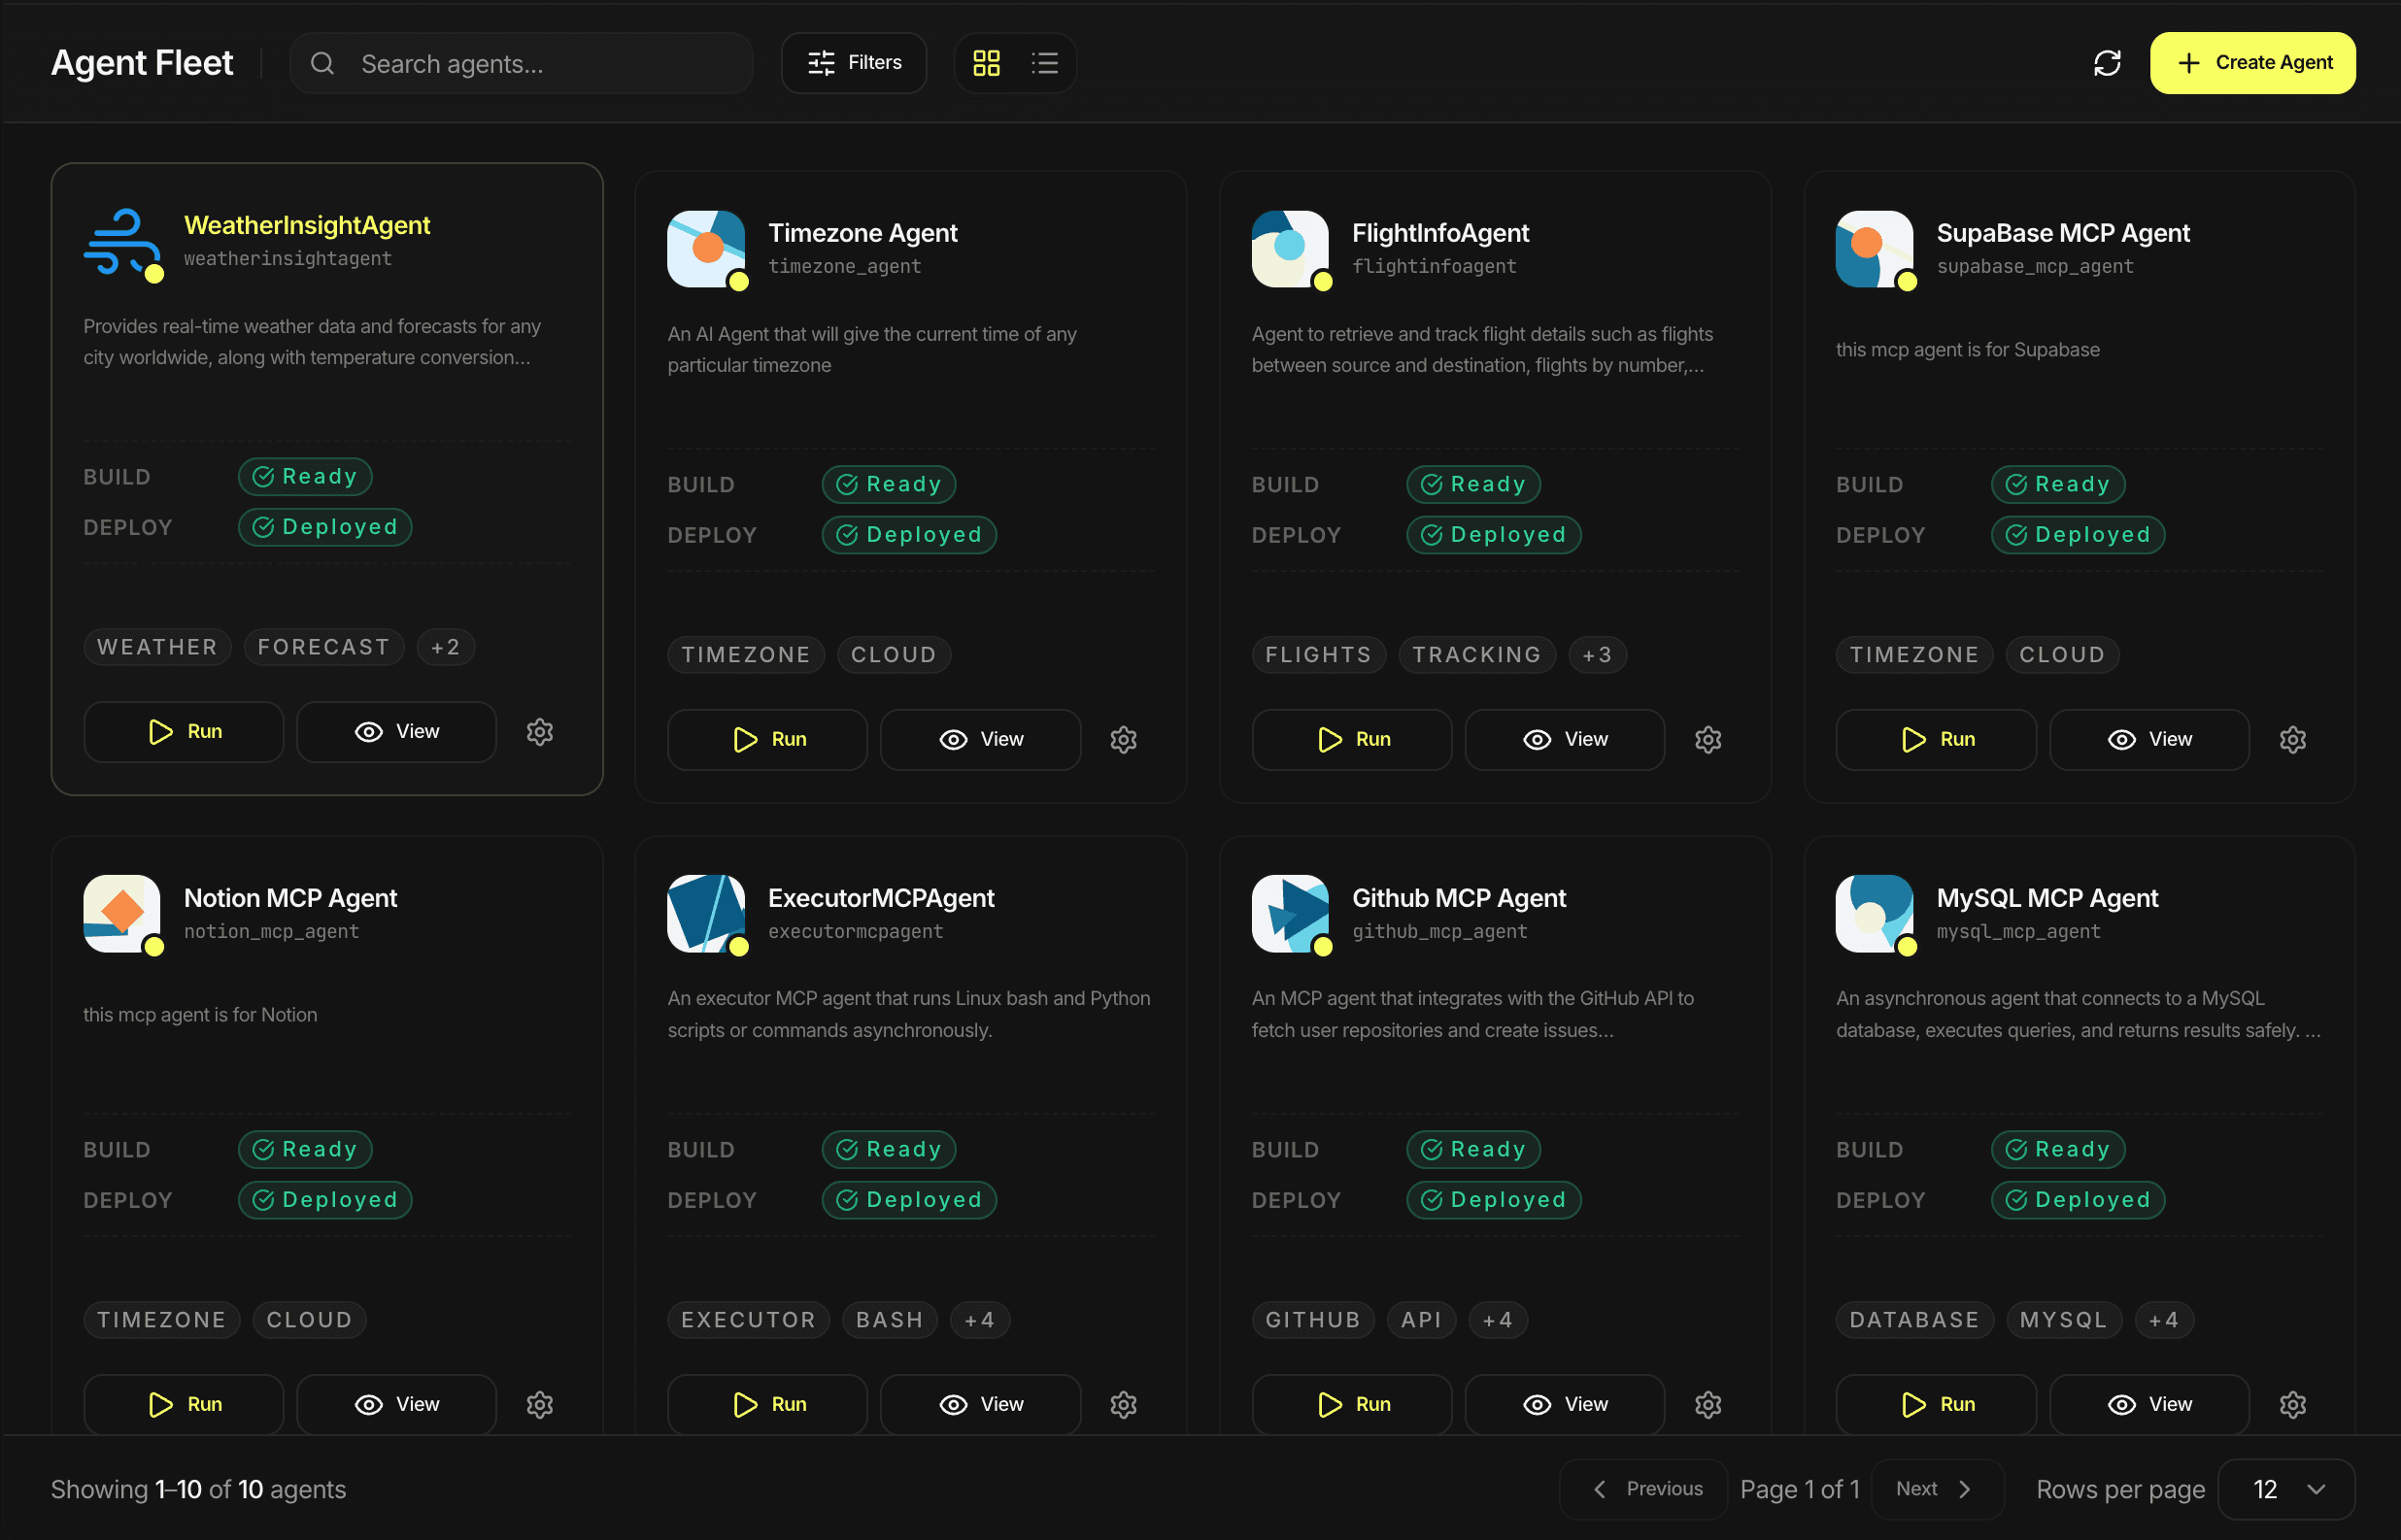Click the Timezone Agent avatar
Viewport: 2401px width, 1540px height.
coord(706,249)
